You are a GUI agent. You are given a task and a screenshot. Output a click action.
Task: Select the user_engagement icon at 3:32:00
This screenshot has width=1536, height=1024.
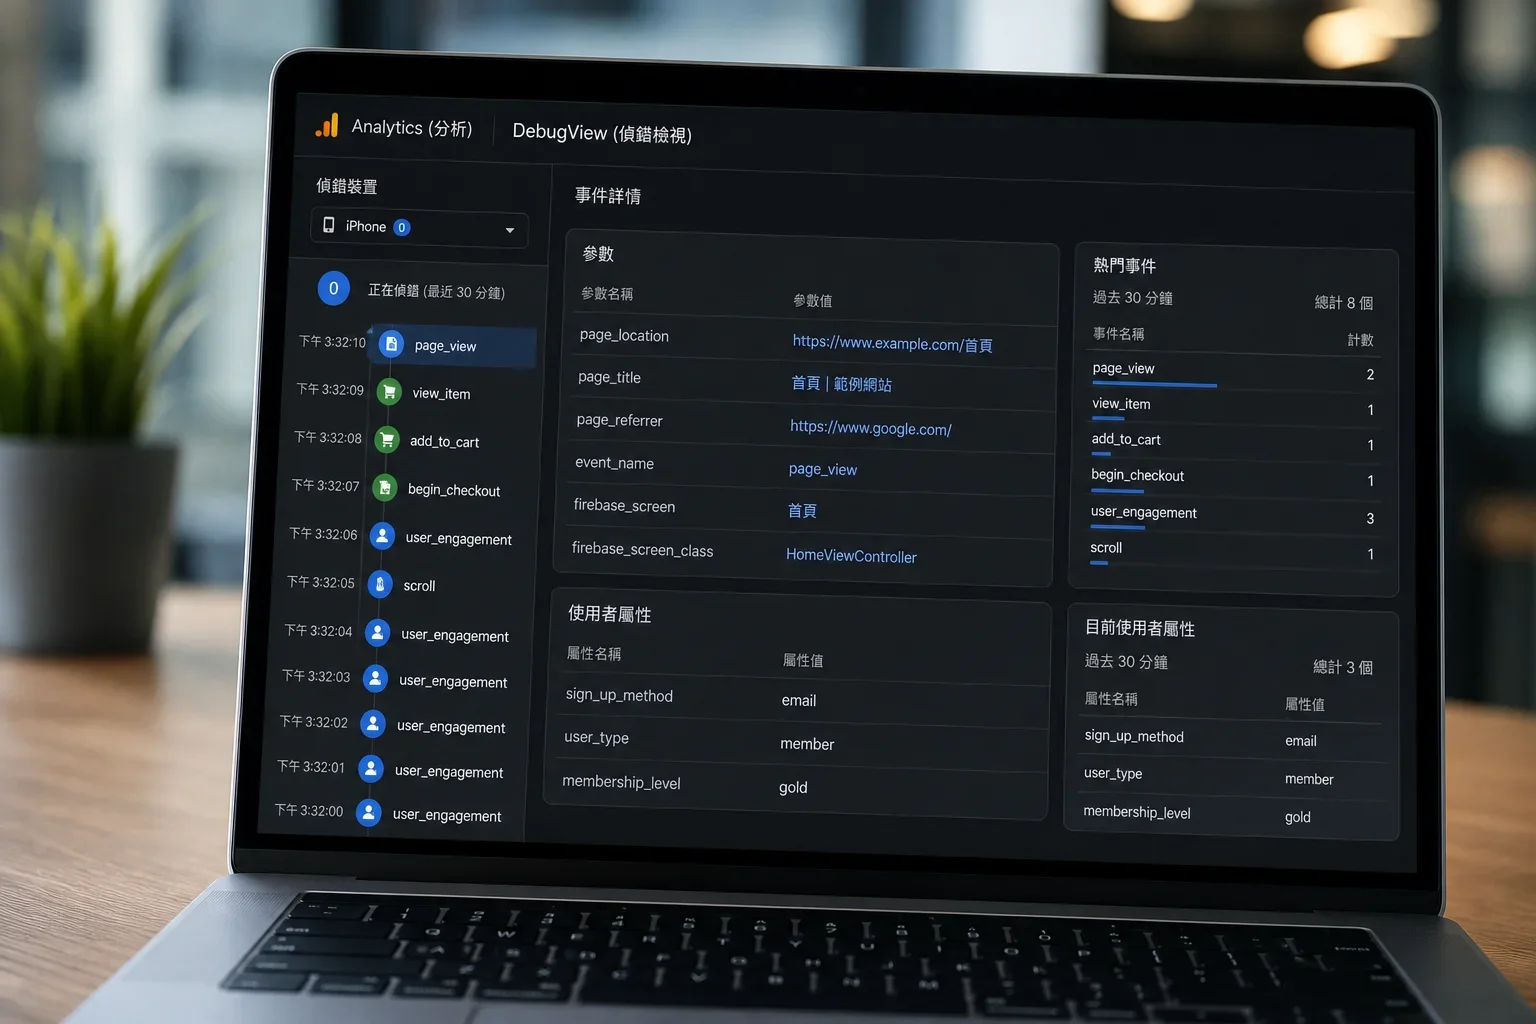pos(369,813)
